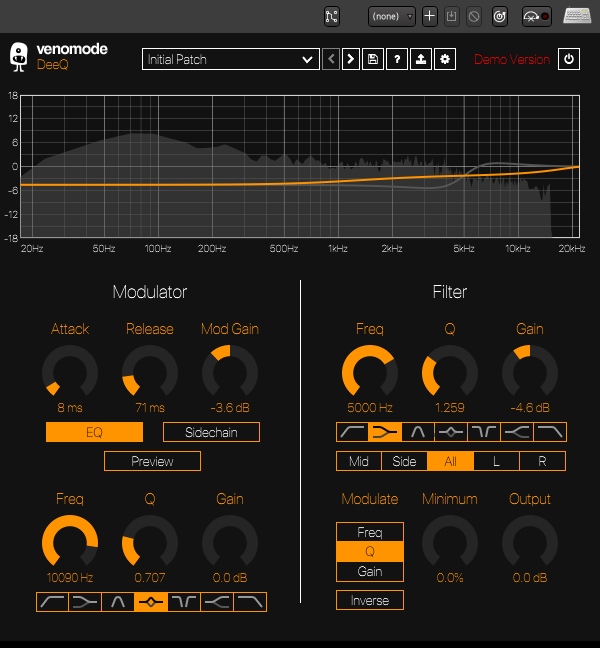Select high-shelf shape in Modulator section
This screenshot has width=600, height=648.
(x=217, y=602)
